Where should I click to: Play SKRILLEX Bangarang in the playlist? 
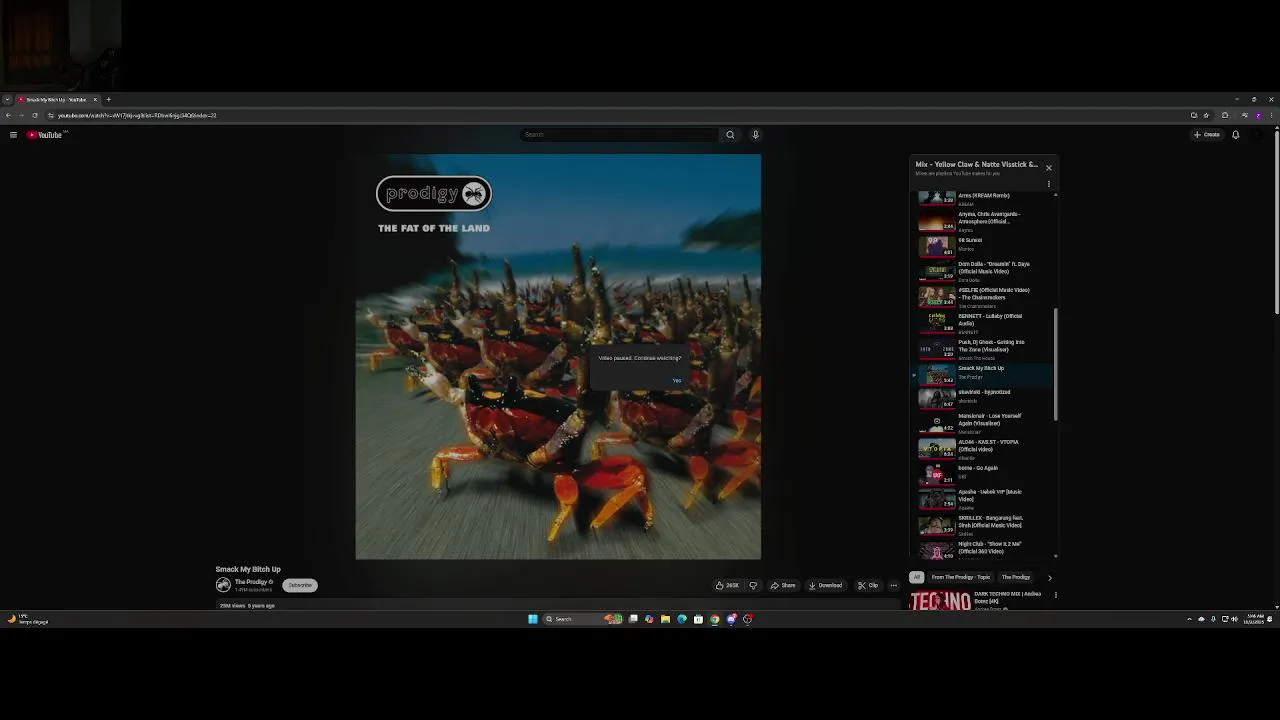pos(985,525)
